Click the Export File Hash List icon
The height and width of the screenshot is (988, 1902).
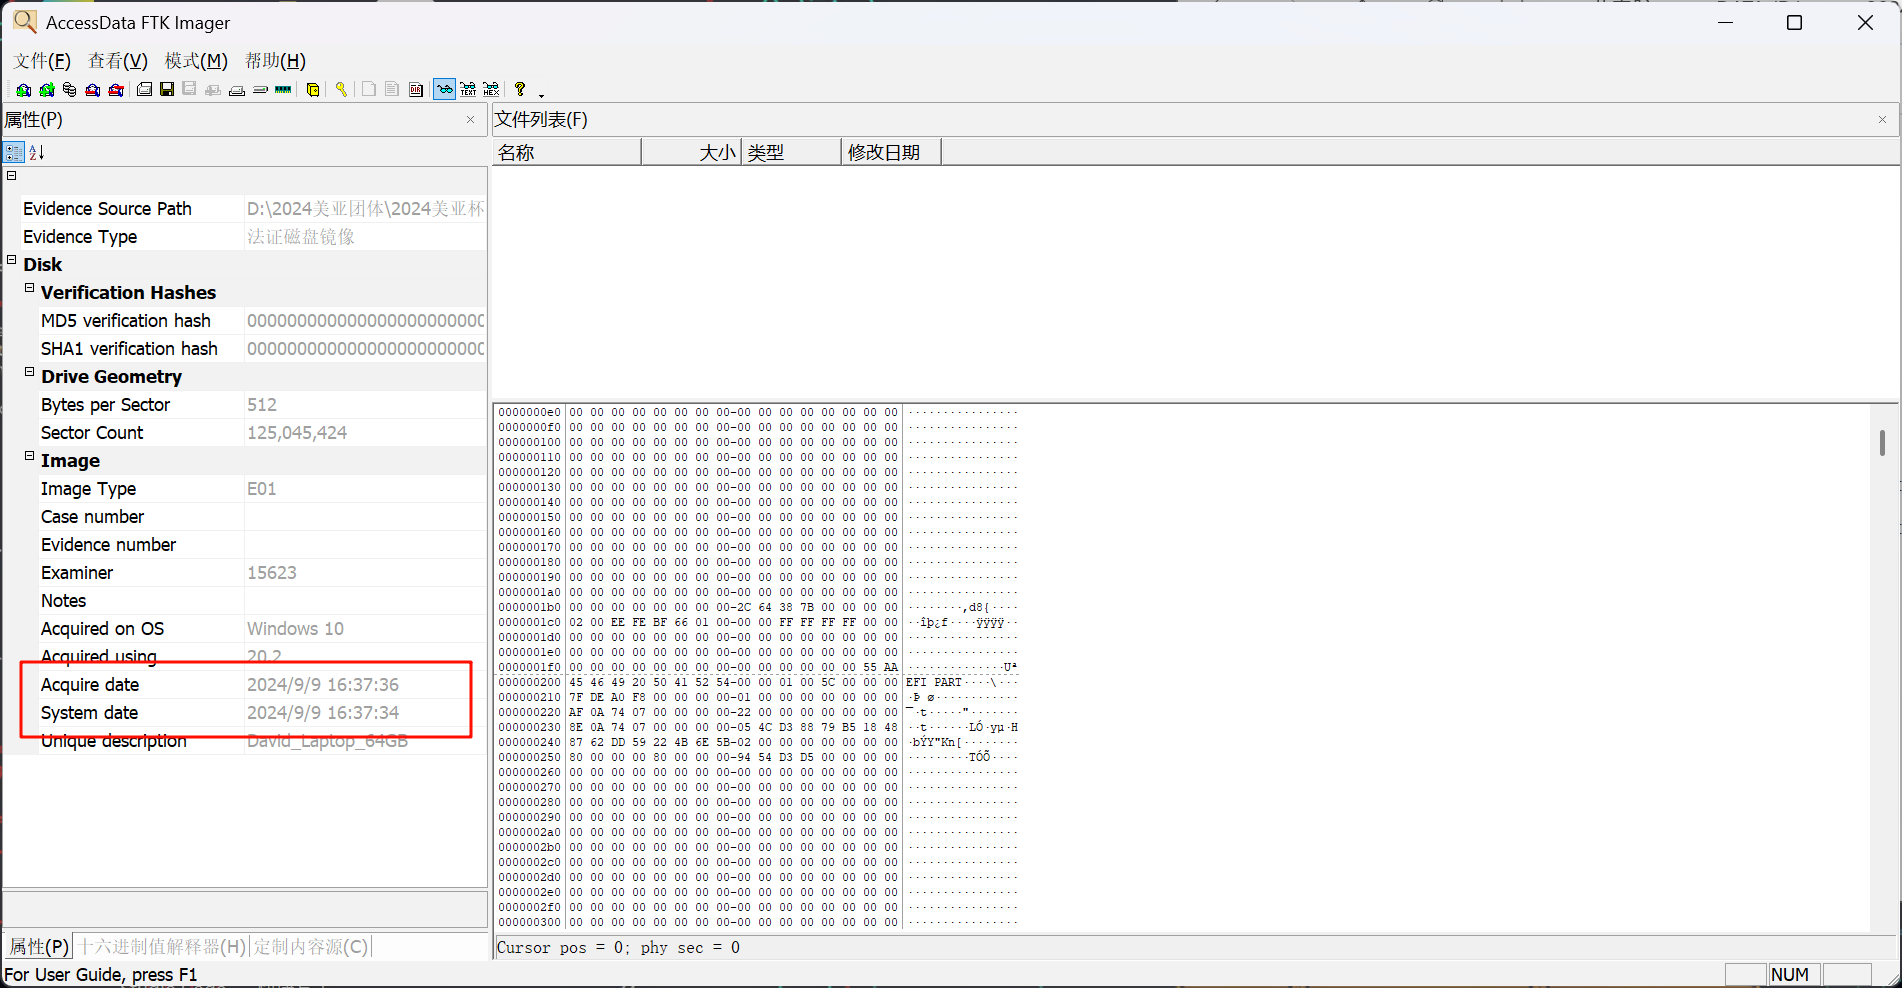(392, 89)
